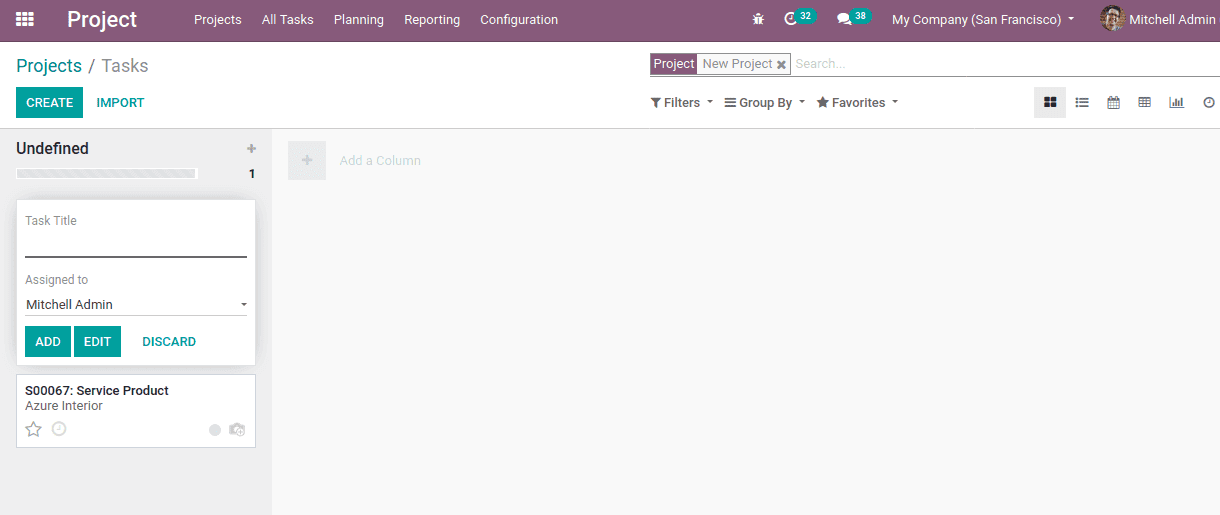Click plus icon next to Add a Column
Image resolution: width=1220 pixels, height=515 pixels.
pyautogui.click(x=307, y=160)
